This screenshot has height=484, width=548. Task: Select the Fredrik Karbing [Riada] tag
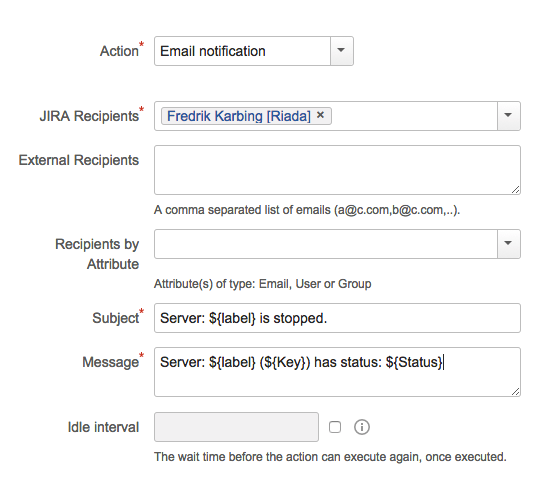246,116
